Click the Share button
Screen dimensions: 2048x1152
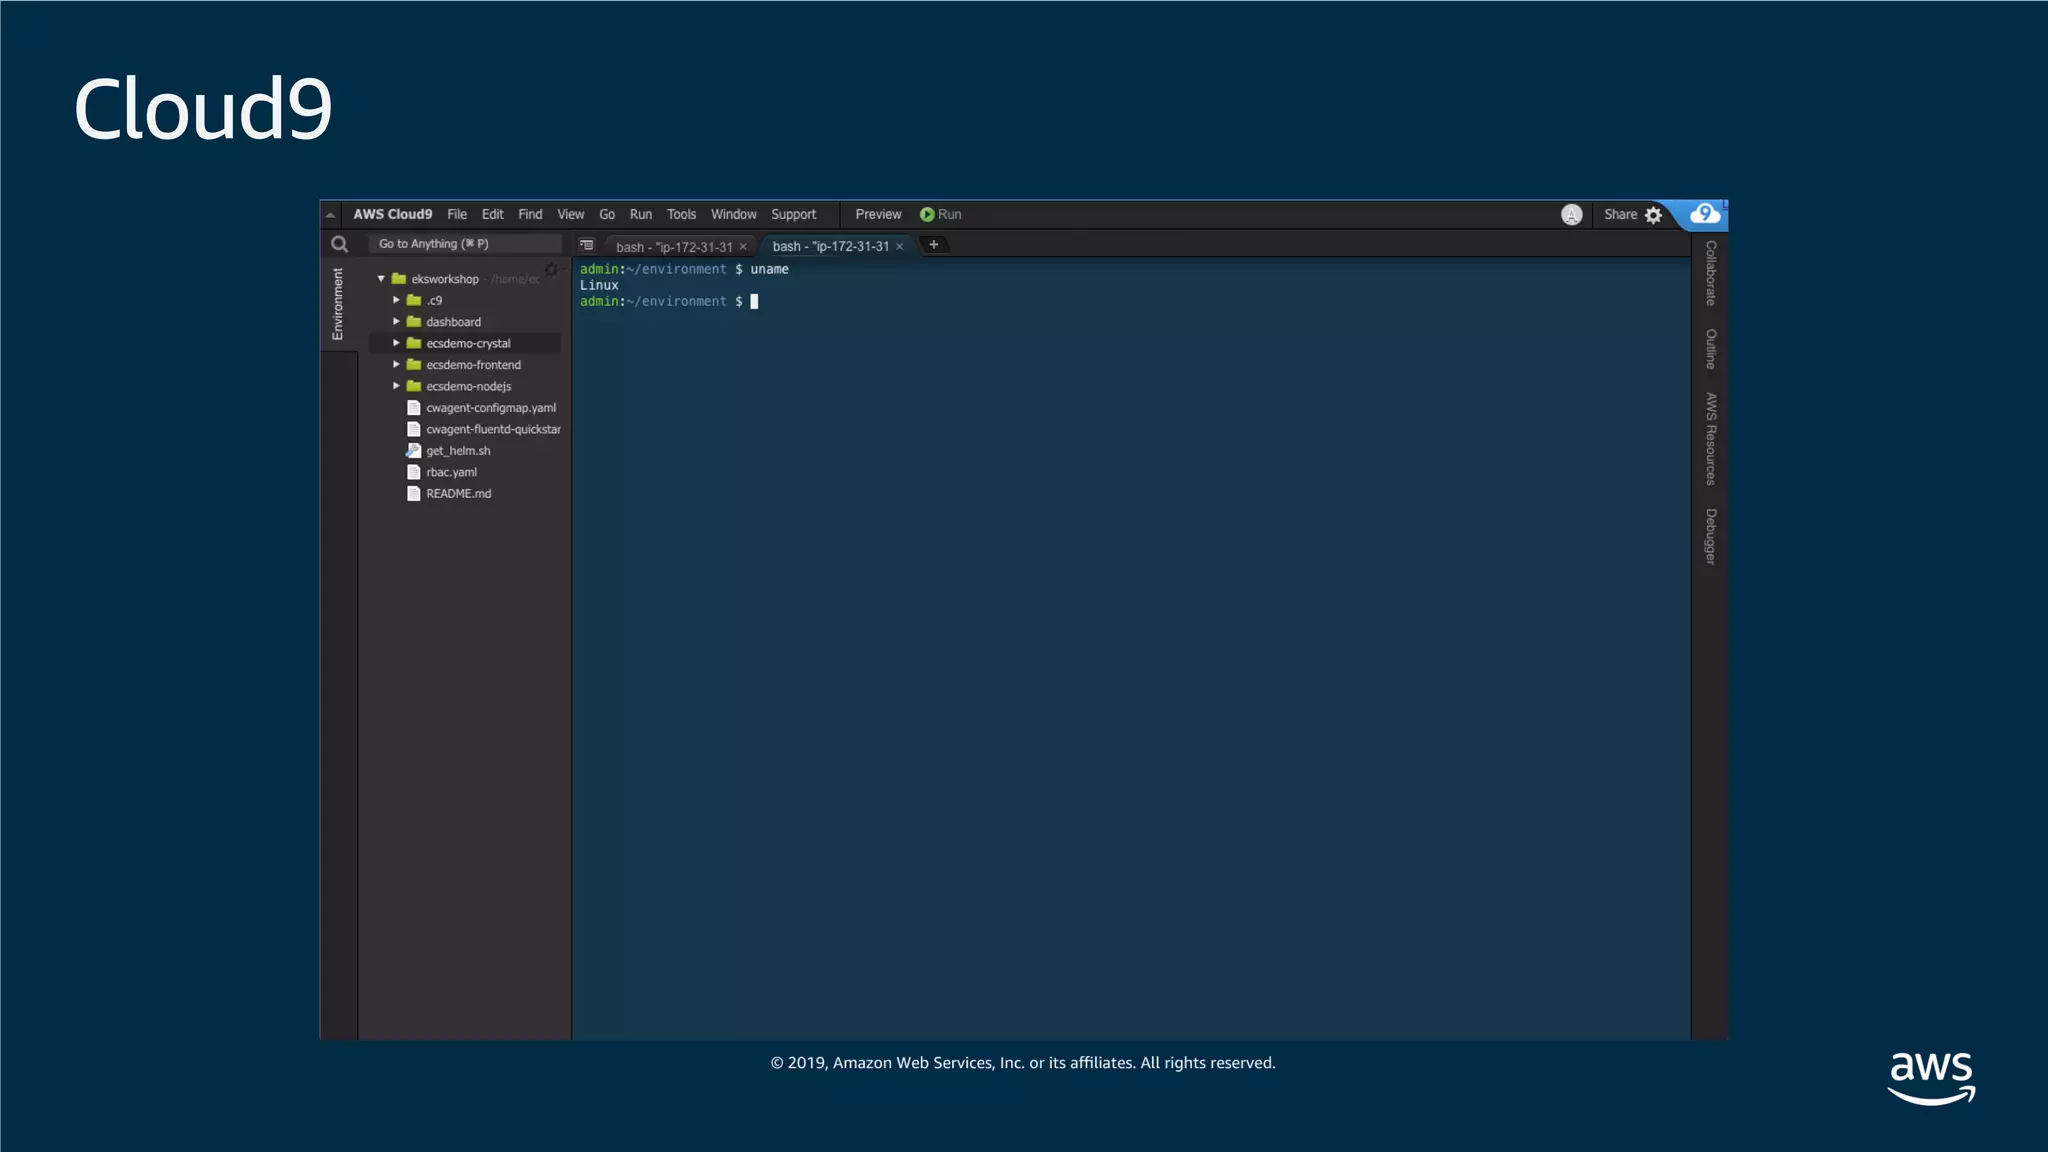click(x=1620, y=215)
